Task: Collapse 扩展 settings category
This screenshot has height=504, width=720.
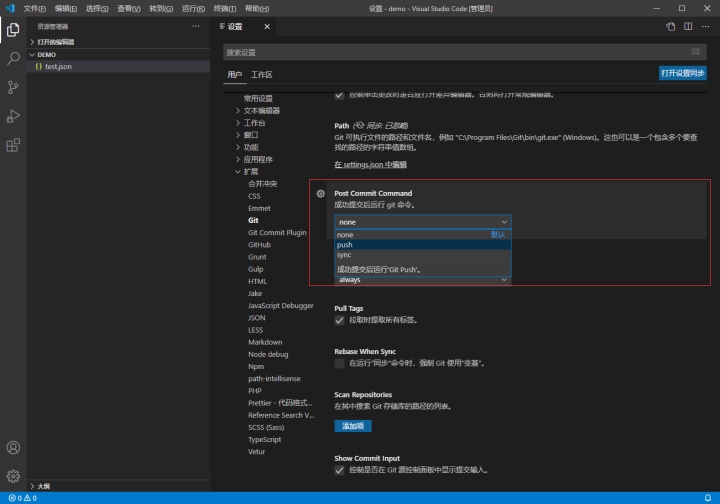Action: [x=247, y=172]
